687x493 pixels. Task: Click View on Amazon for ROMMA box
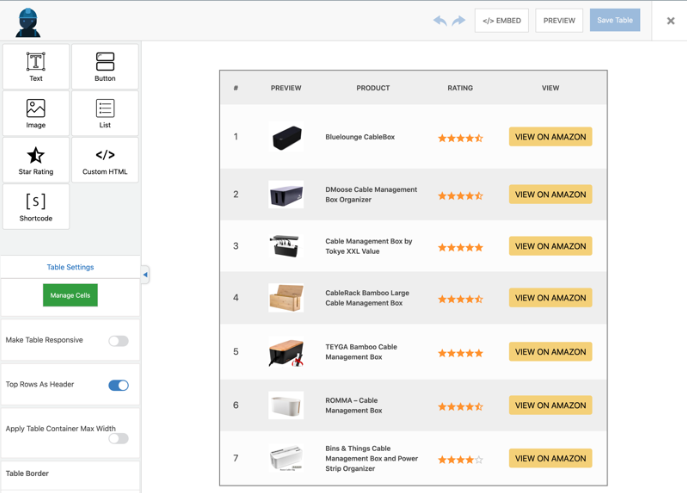point(550,405)
